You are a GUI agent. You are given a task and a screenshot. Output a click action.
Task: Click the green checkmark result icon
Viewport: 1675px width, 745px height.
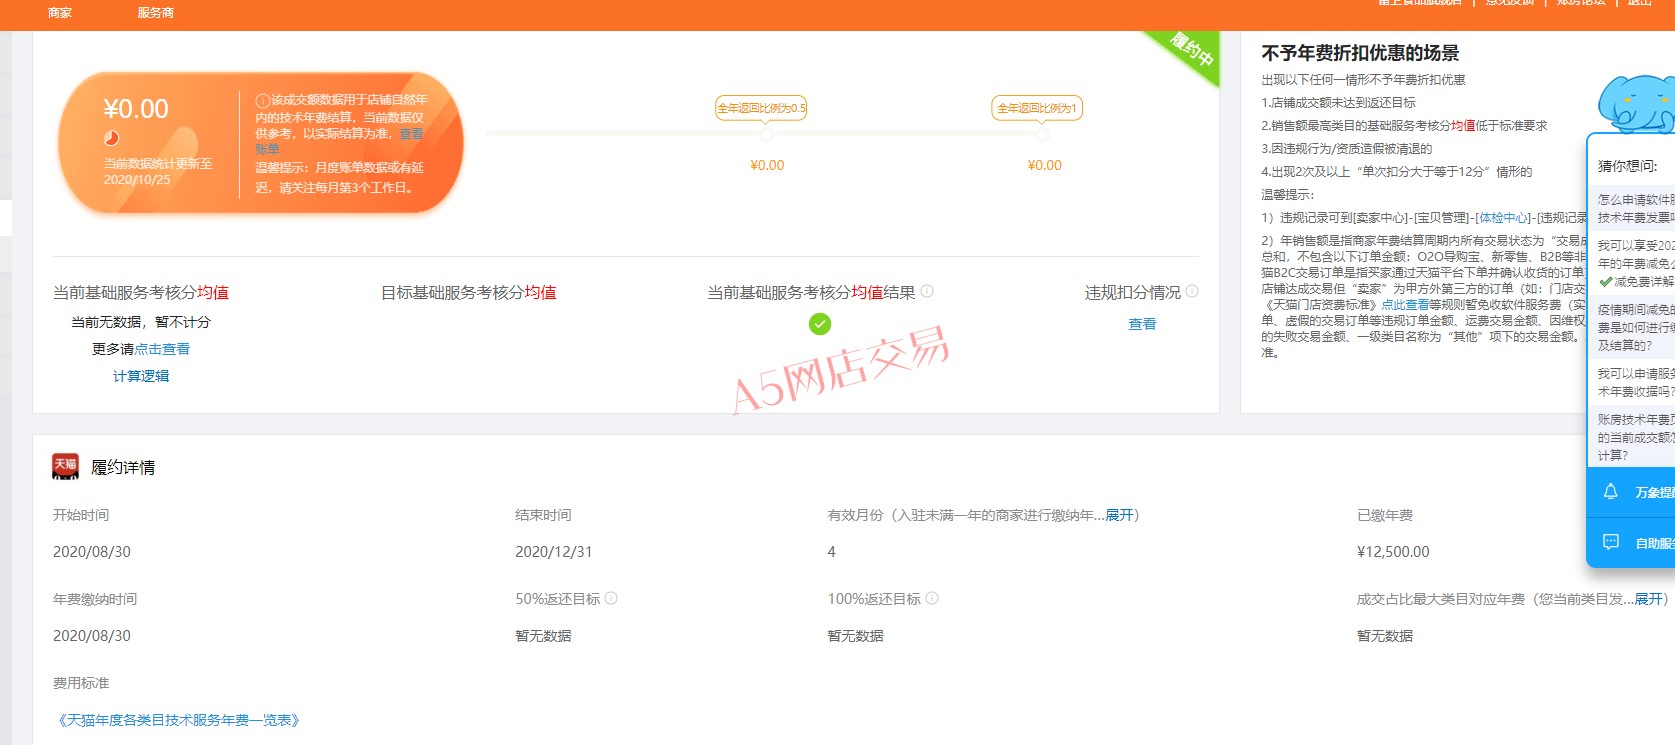pyautogui.click(x=820, y=324)
